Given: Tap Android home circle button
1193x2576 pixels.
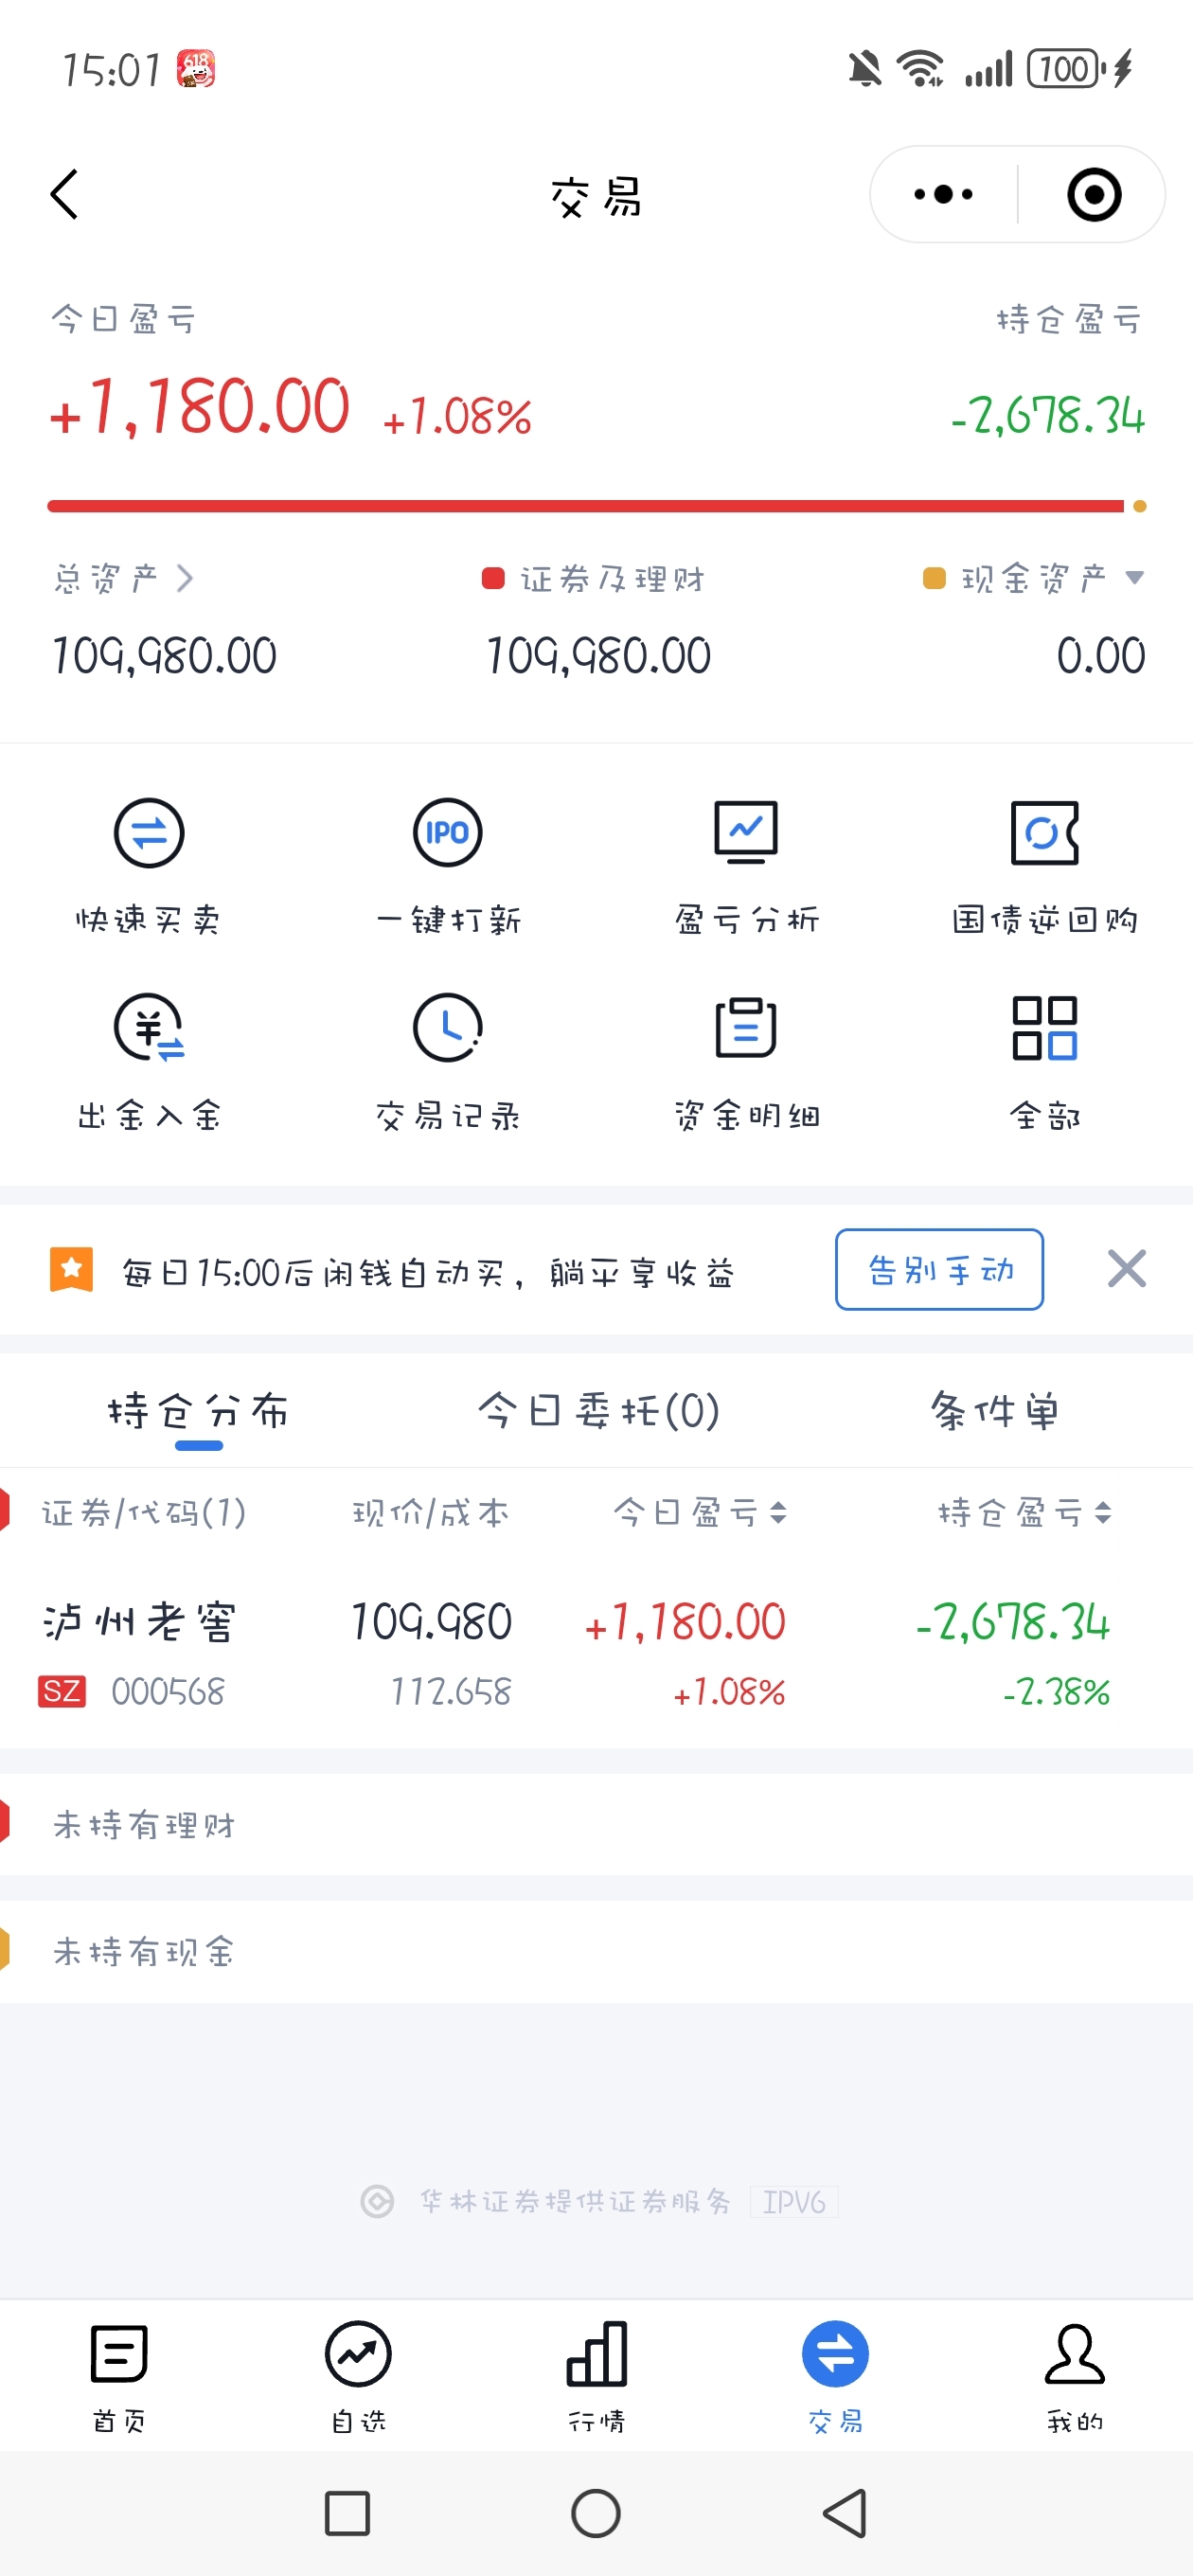Looking at the screenshot, I should click(596, 2513).
